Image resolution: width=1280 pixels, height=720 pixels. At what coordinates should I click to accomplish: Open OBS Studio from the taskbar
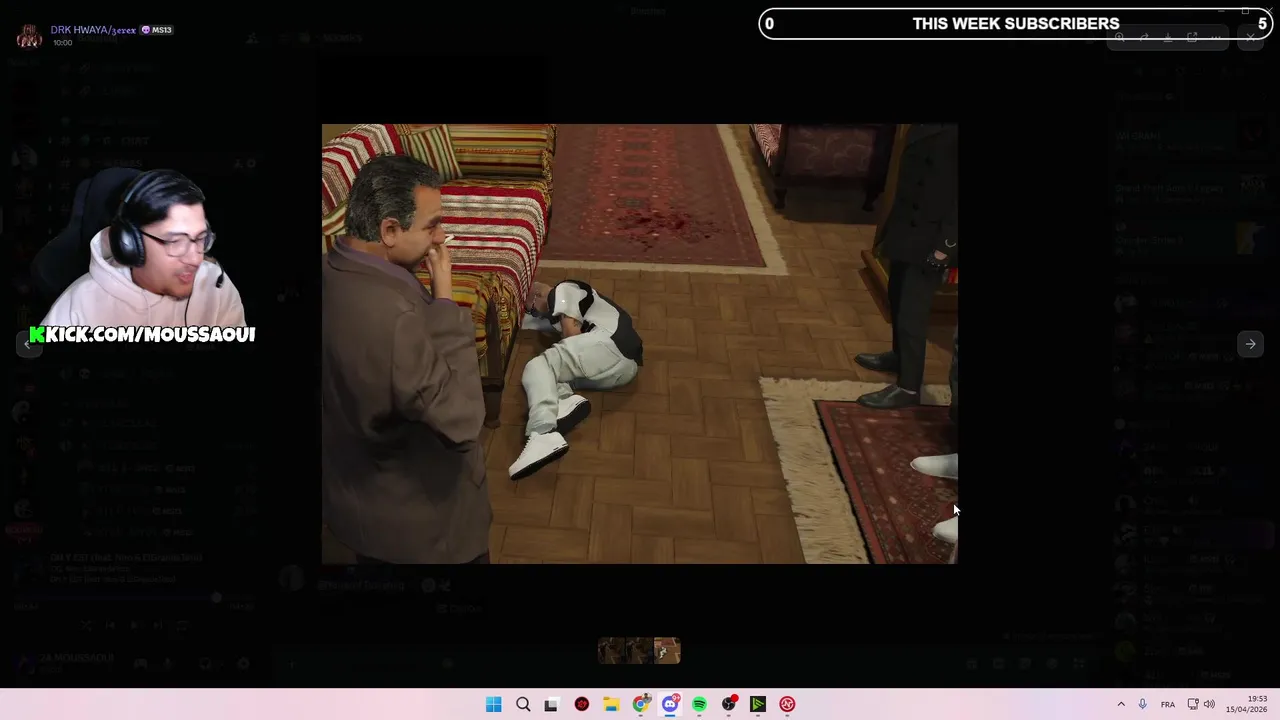point(729,704)
